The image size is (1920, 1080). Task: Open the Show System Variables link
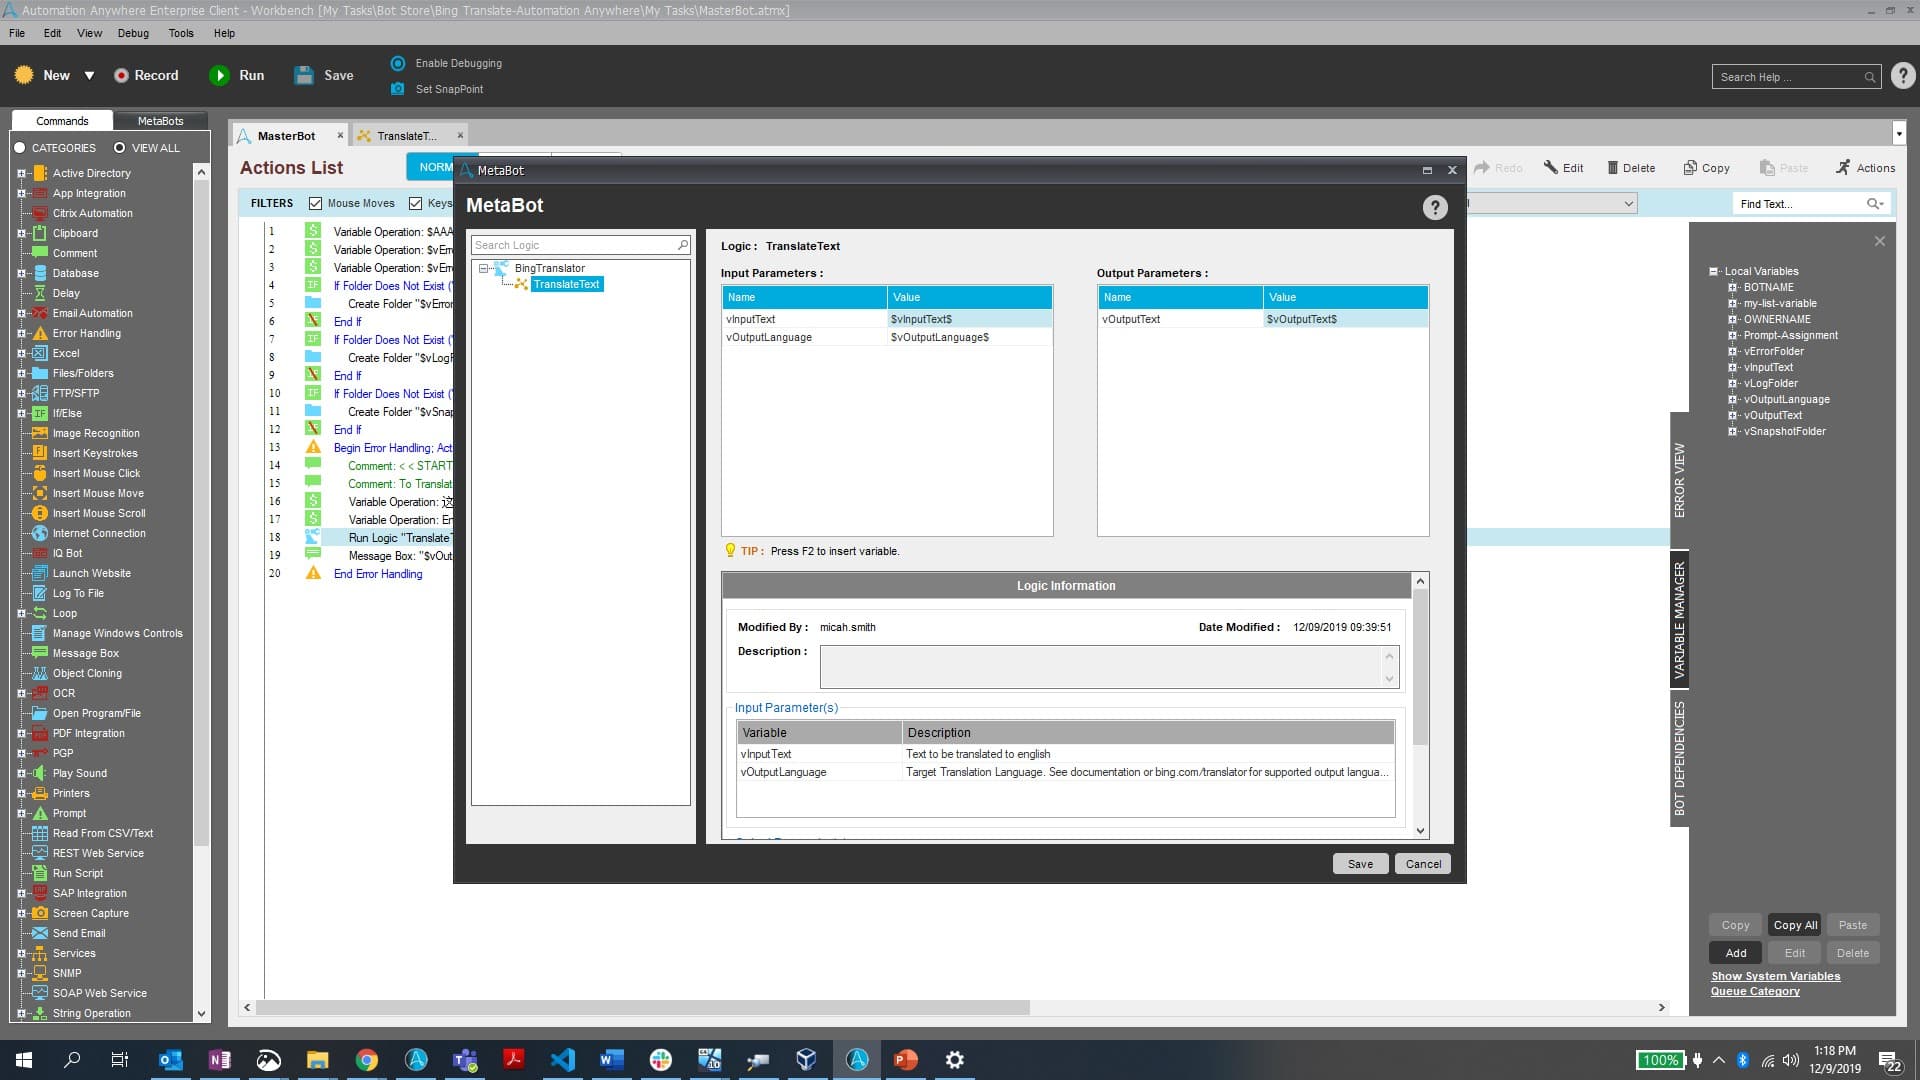click(1775, 976)
